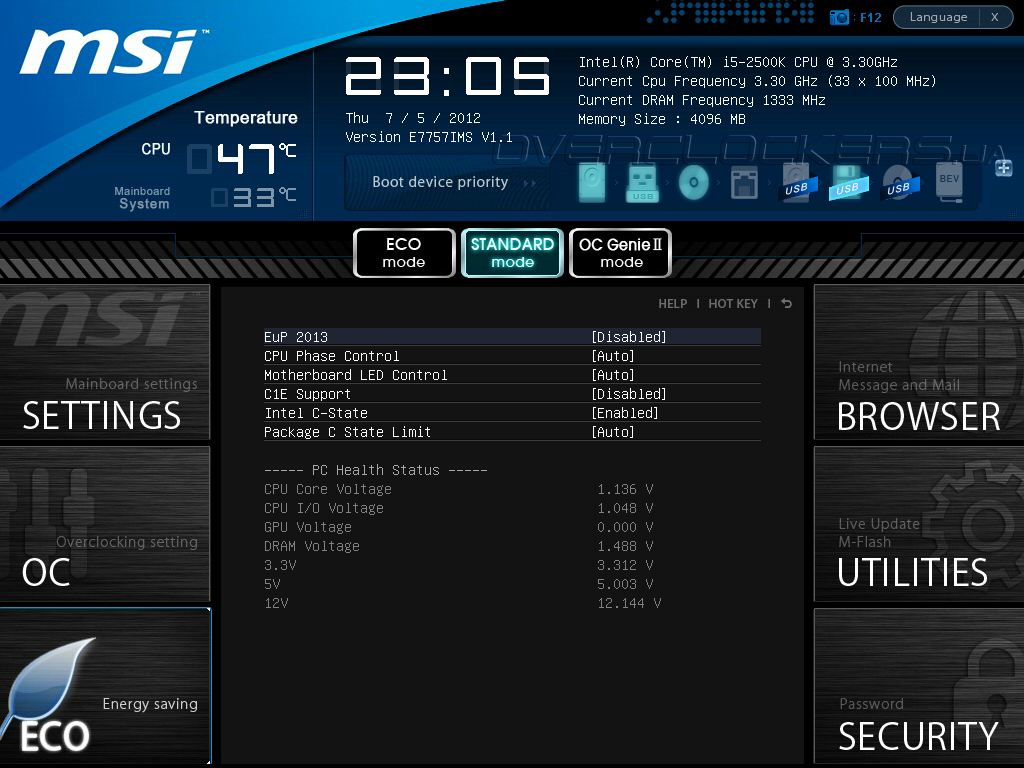This screenshot has height=768, width=1024.
Task: Open the UTILITIES Live Update panel
Action: click(919, 524)
